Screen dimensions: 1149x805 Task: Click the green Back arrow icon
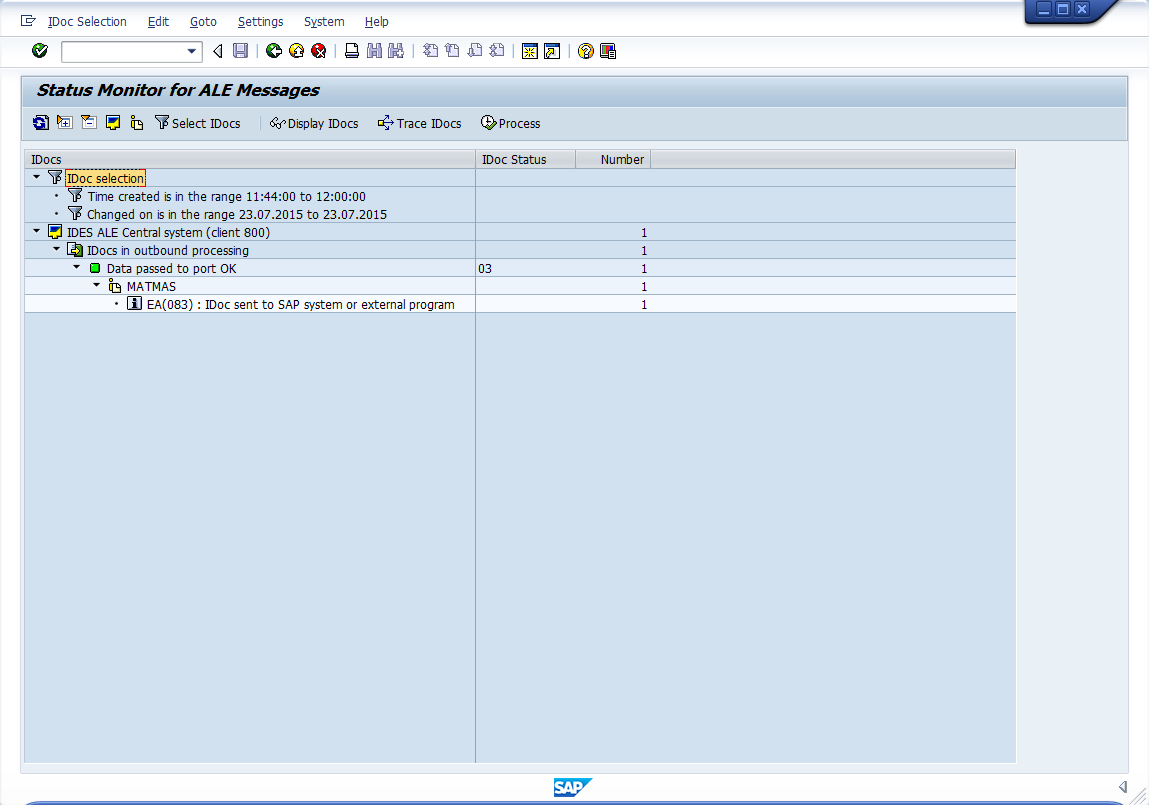[x=274, y=51]
